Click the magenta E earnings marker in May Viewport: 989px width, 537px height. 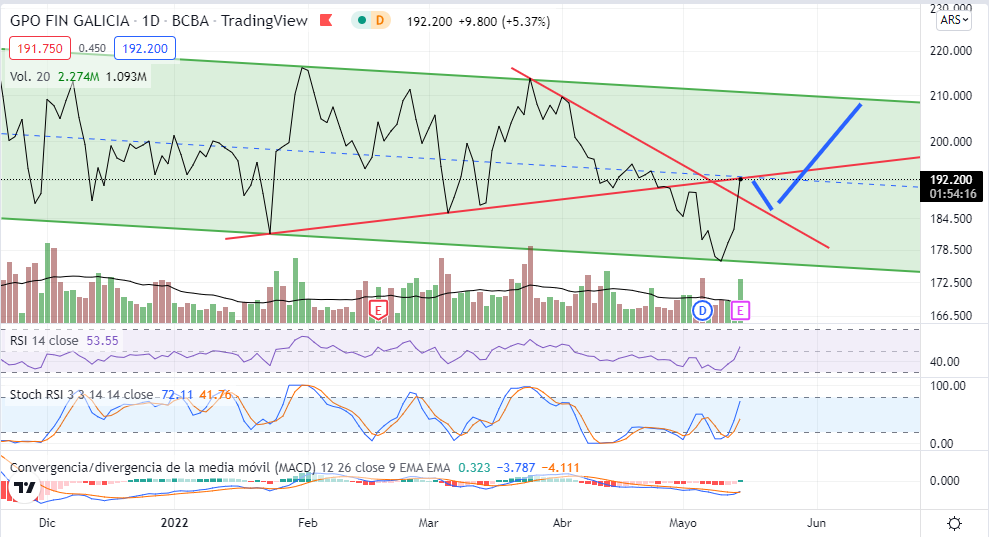(x=740, y=310)
